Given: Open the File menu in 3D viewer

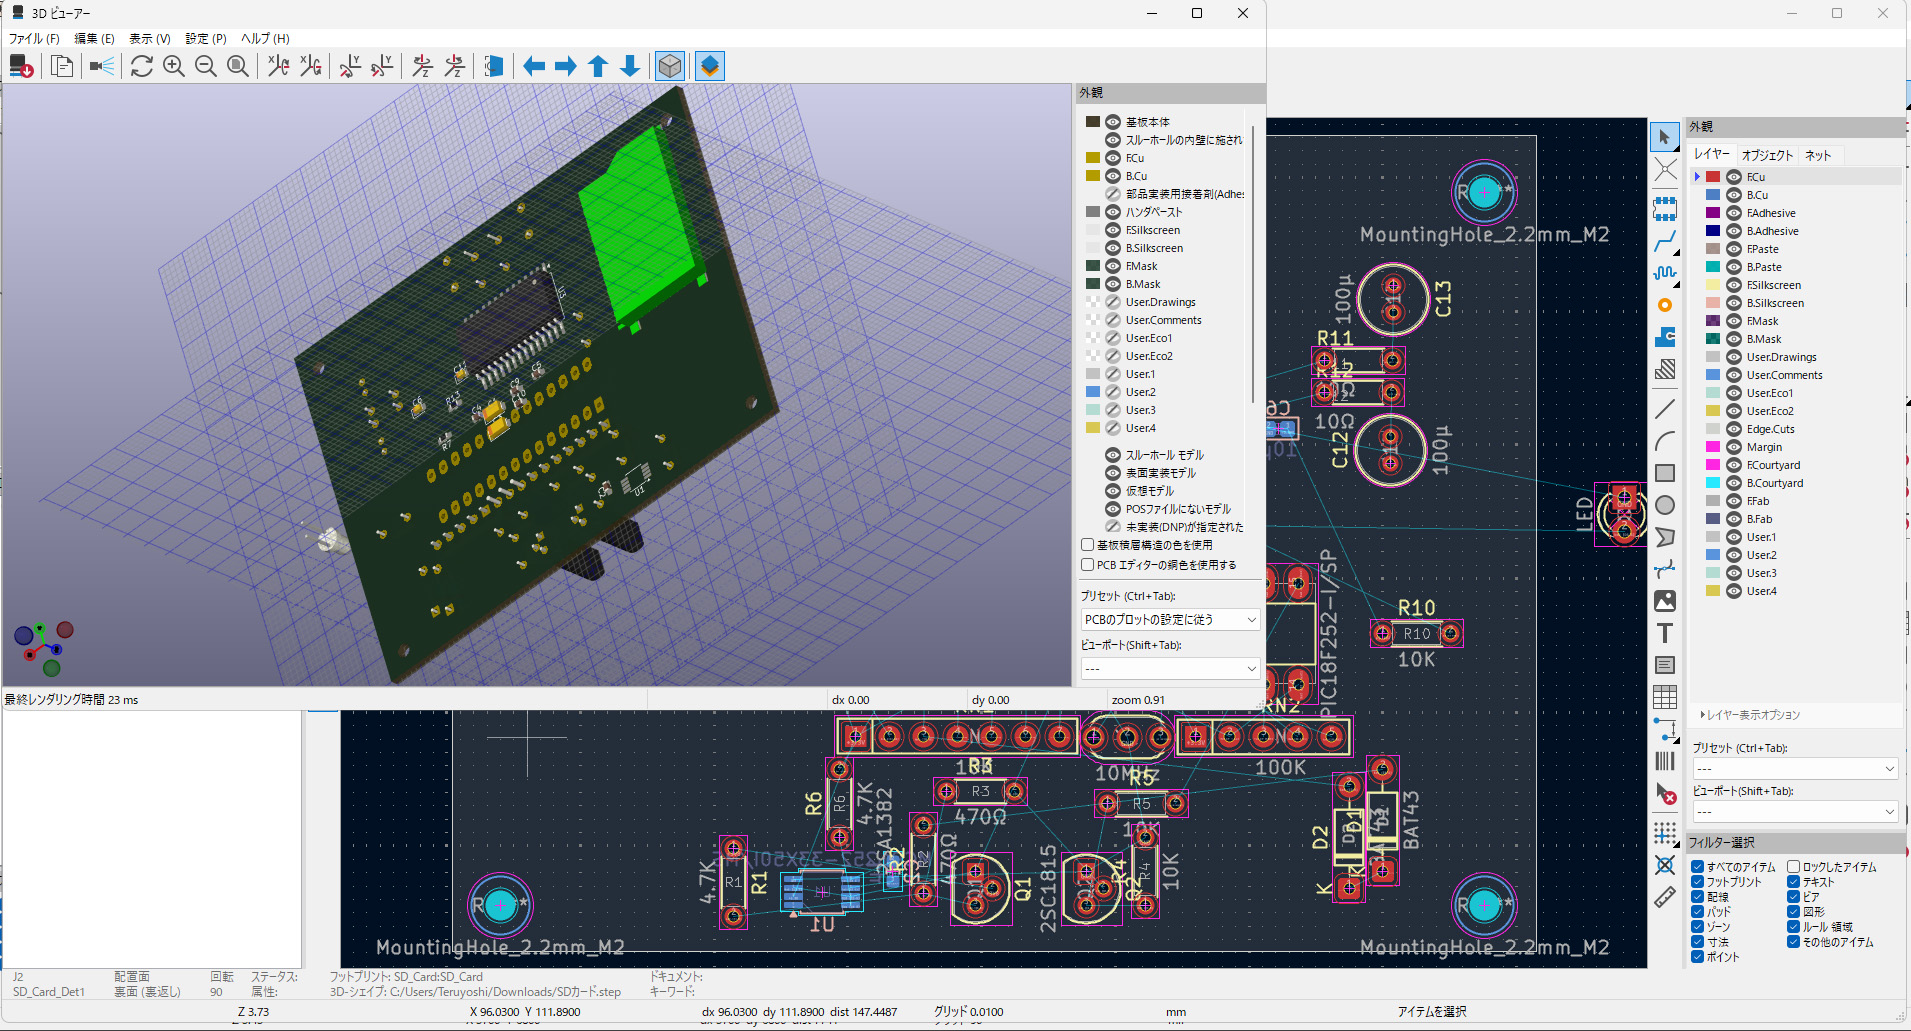Looking at the screenshot, I should click(x=34, y=39).
